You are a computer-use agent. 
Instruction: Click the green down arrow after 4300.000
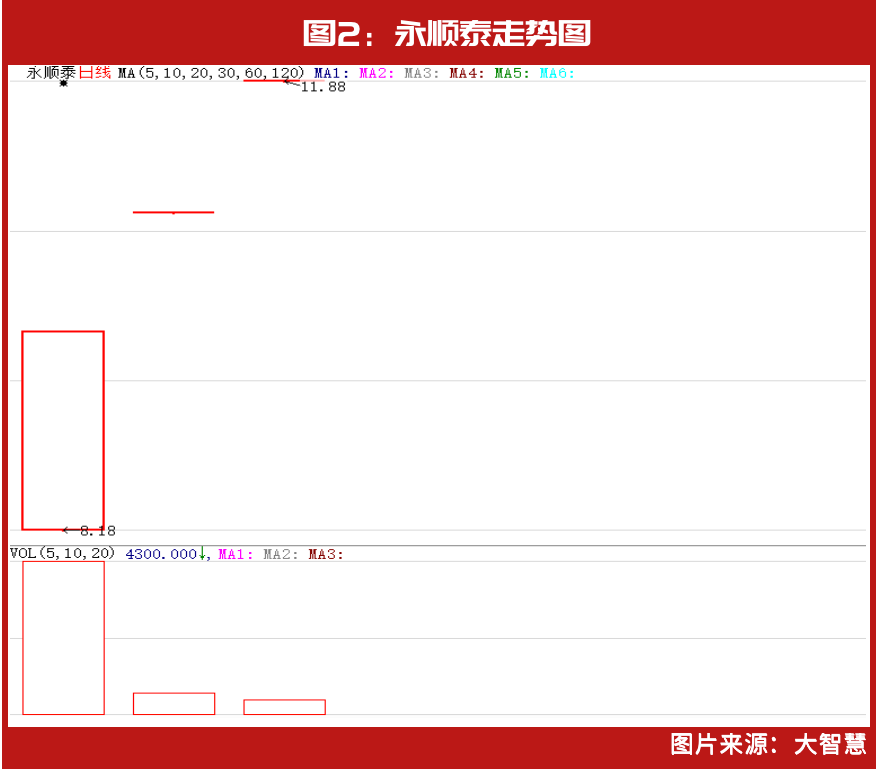pos(202,553)
